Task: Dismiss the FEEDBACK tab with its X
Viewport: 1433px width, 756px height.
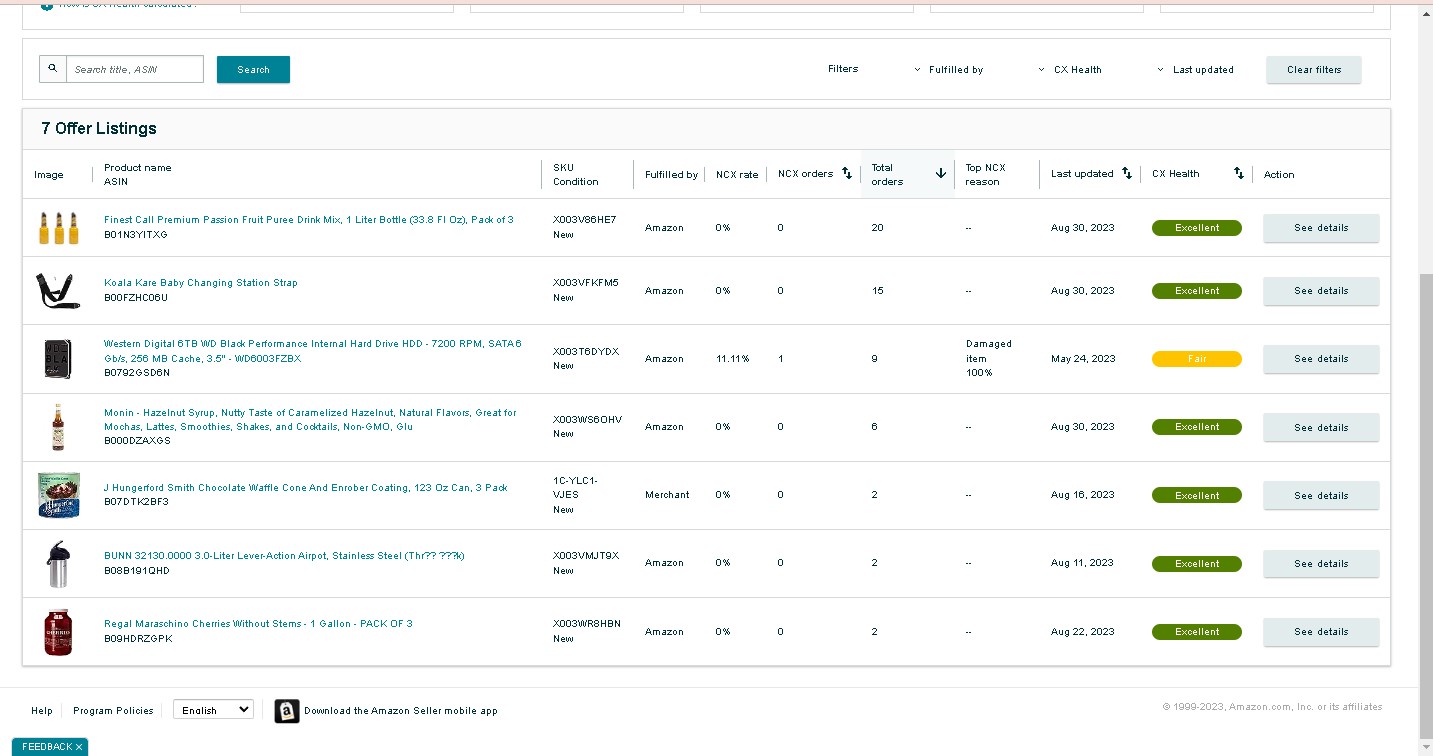Action: coord(79,747)
